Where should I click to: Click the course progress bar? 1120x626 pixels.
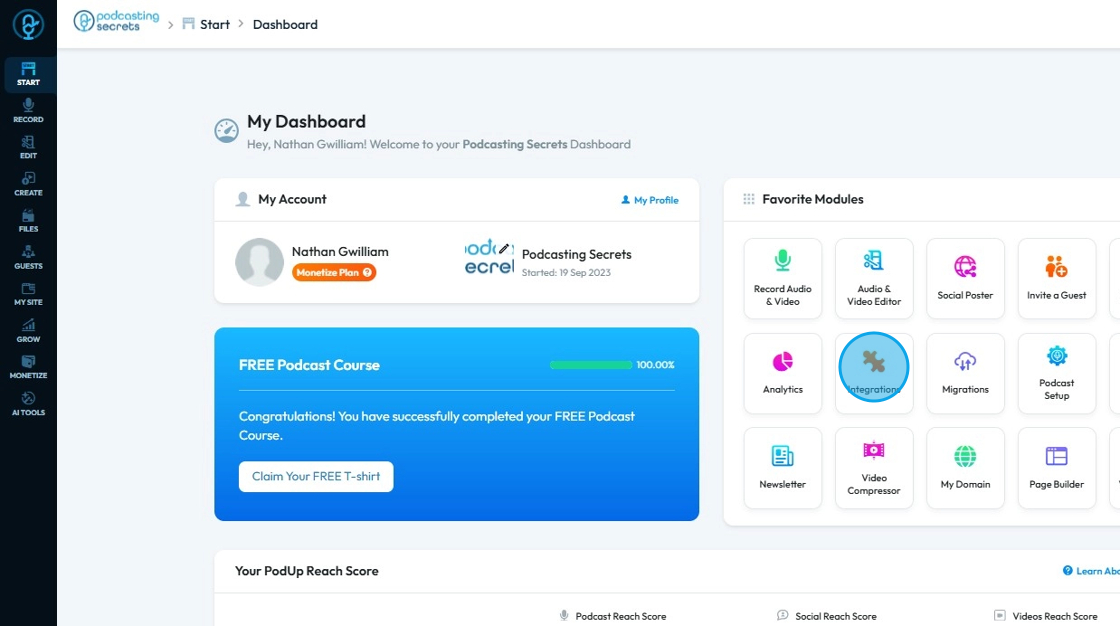coord(591,365)
